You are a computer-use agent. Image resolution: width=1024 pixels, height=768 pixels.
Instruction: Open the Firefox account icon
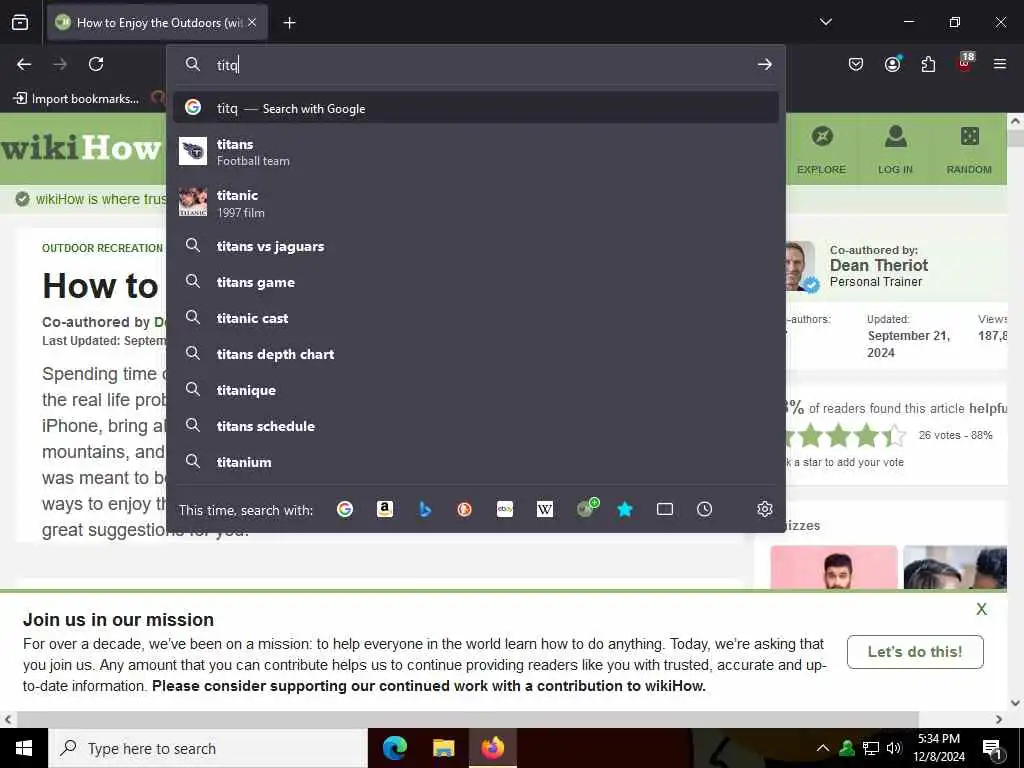[x=892, y=64]
